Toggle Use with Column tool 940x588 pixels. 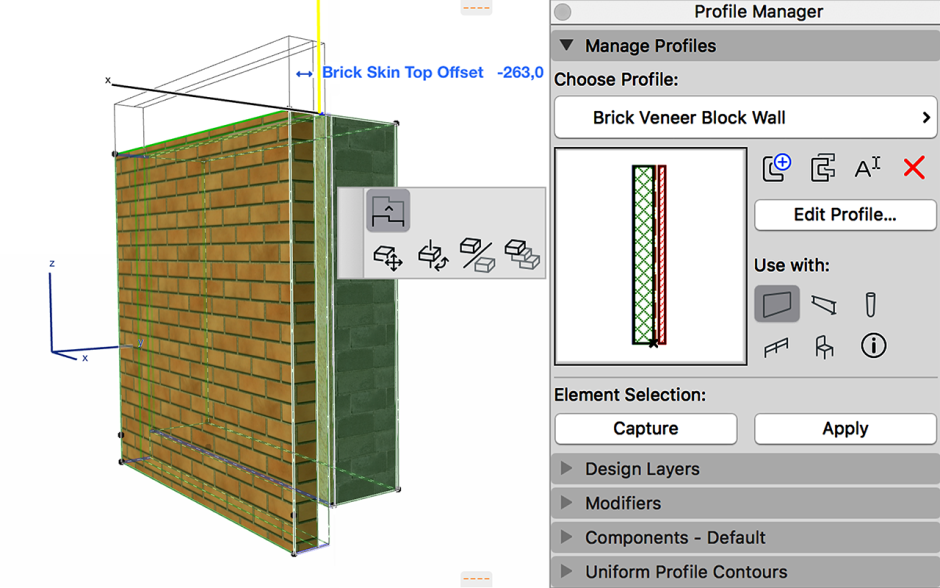tap(870, 304)
